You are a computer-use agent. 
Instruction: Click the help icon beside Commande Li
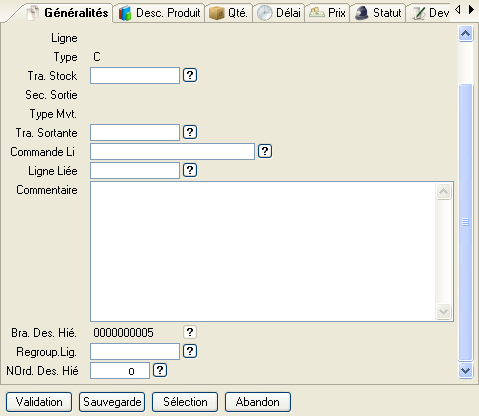point(265,151)
